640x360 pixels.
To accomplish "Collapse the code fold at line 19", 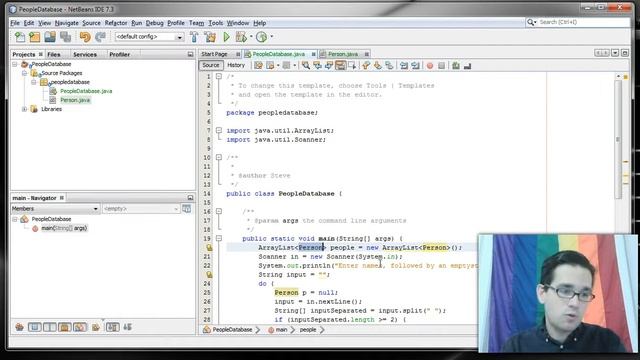I will pyautogui.click(x=219, y=238).
